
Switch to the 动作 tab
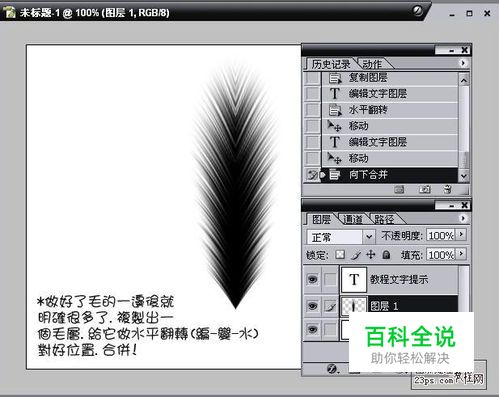[x=372, y=64]
